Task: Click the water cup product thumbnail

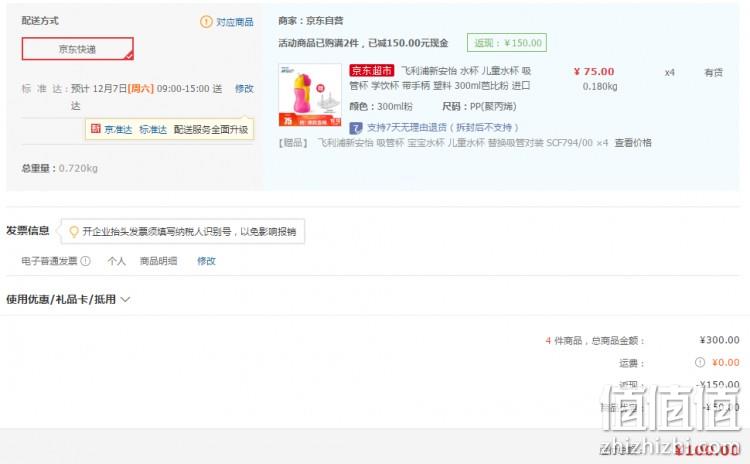Action: (x=310, y=95)
